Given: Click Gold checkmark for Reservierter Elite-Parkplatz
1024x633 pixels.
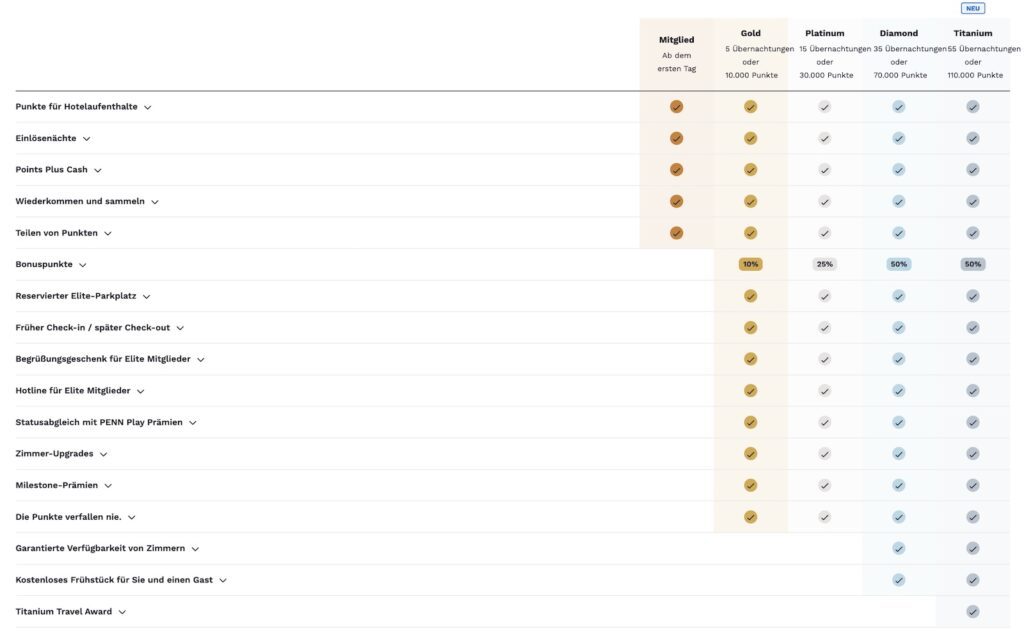Looking at the screenshot, I should click(750, 296).
